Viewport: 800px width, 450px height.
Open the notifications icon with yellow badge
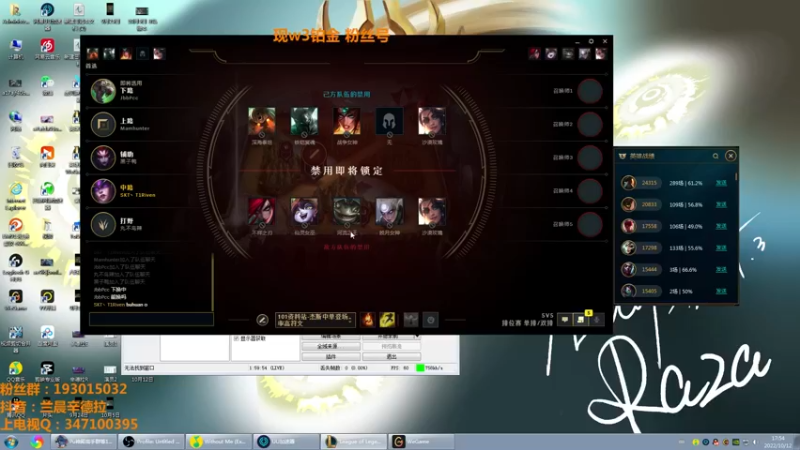pyautogui.click(x=581, y=319)
